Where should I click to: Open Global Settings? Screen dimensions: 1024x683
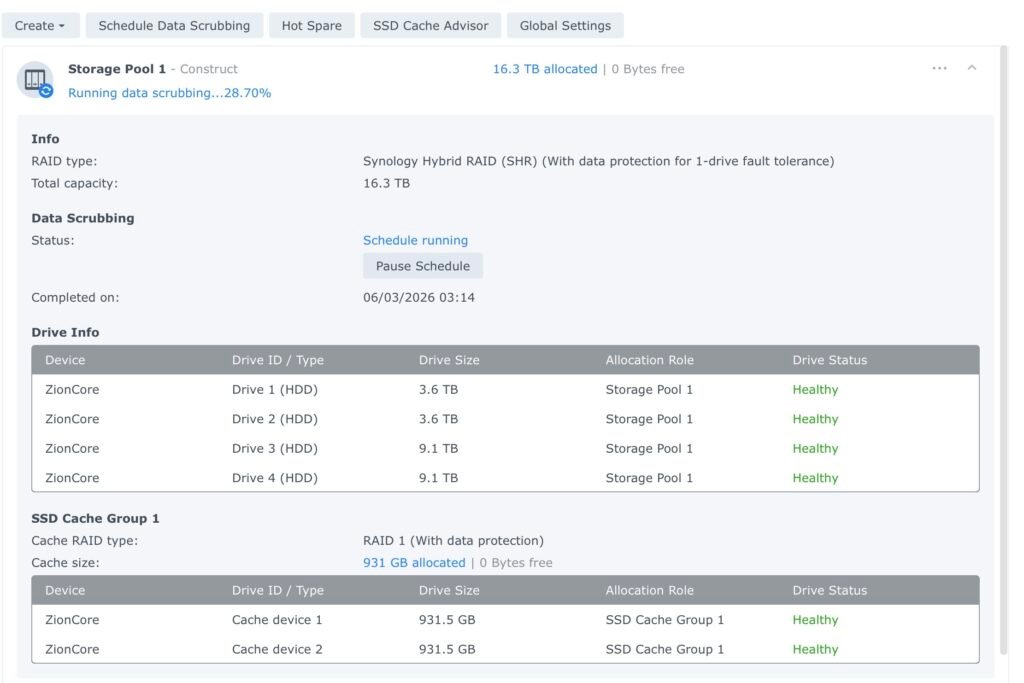[x=565, y=25]
